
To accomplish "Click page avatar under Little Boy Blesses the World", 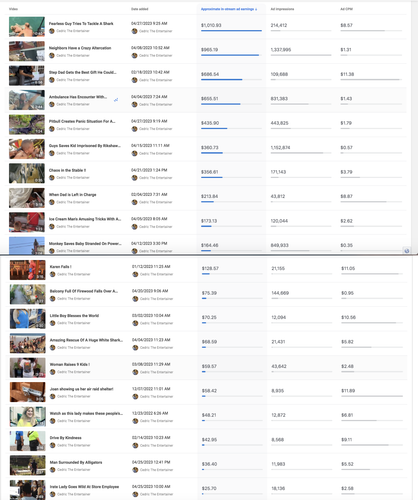I will (52, 323).
